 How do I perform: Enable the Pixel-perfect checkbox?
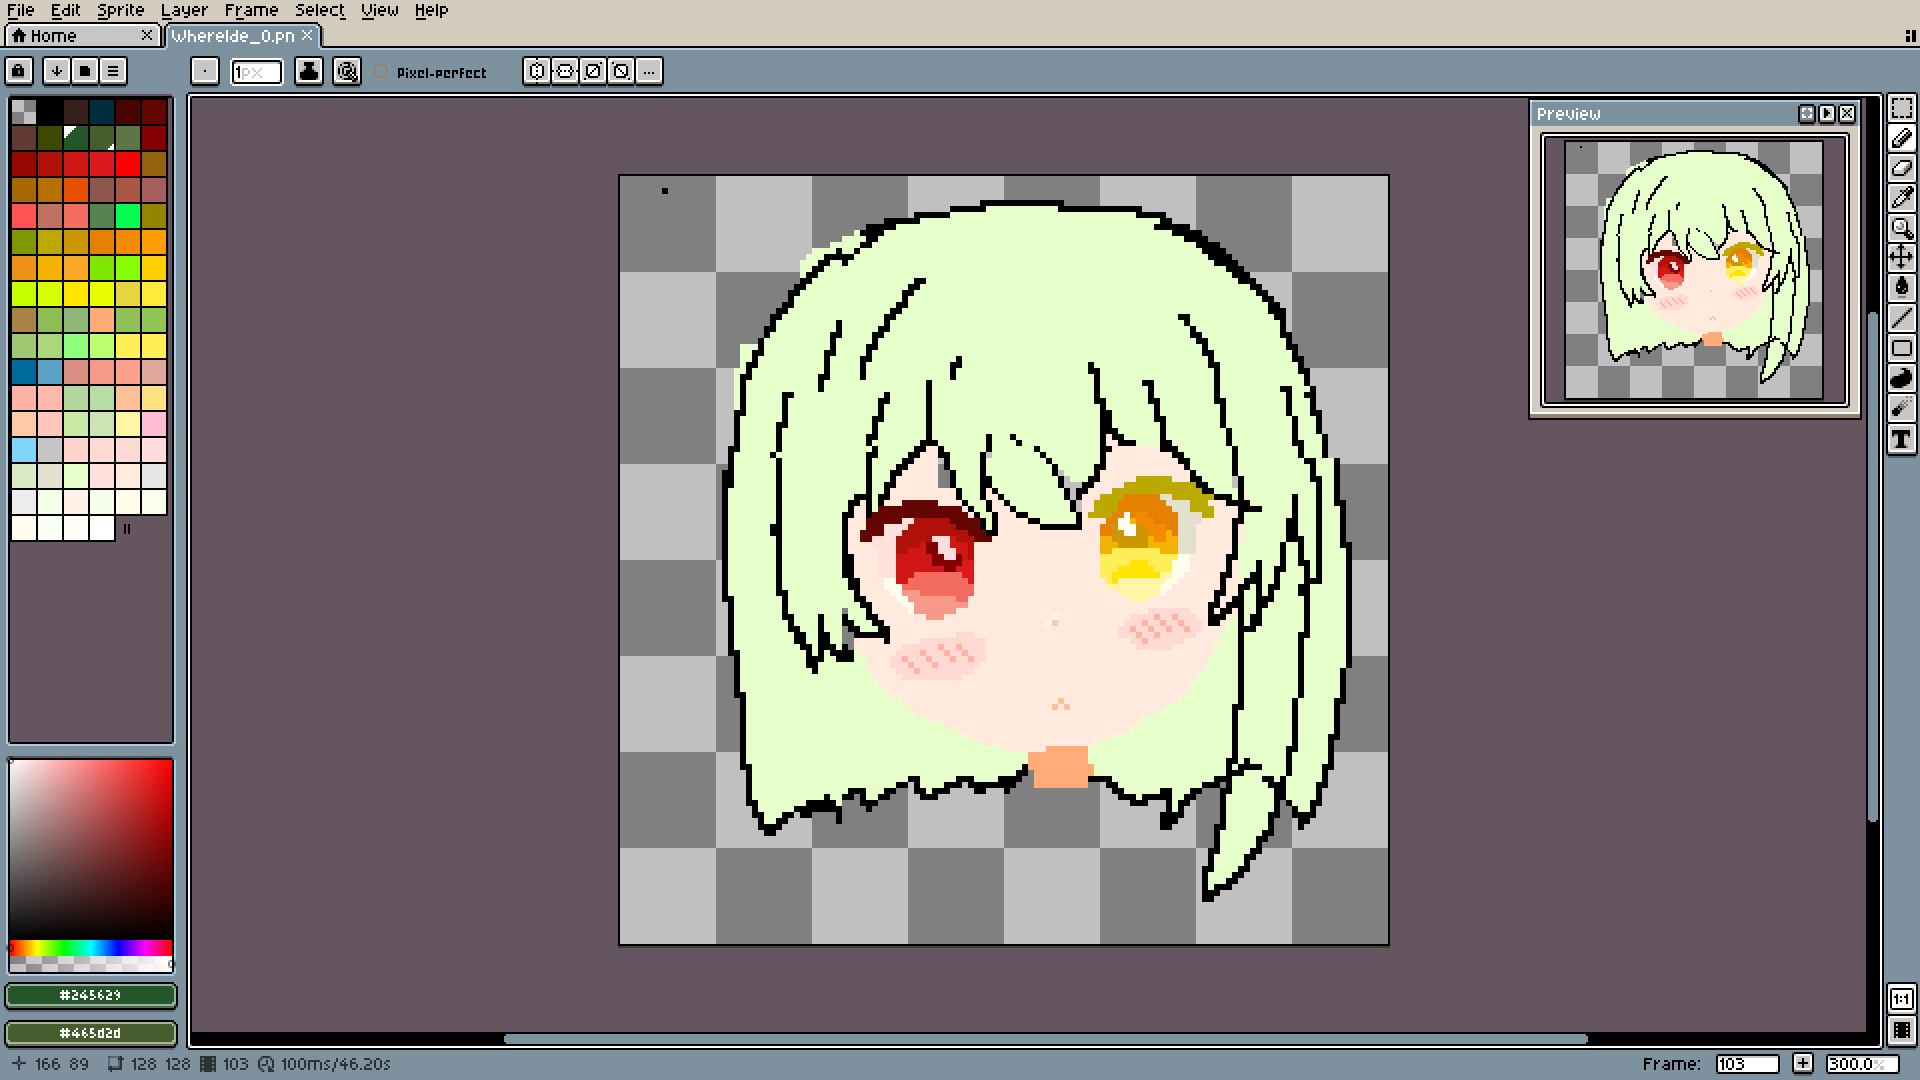pos(381,72)
